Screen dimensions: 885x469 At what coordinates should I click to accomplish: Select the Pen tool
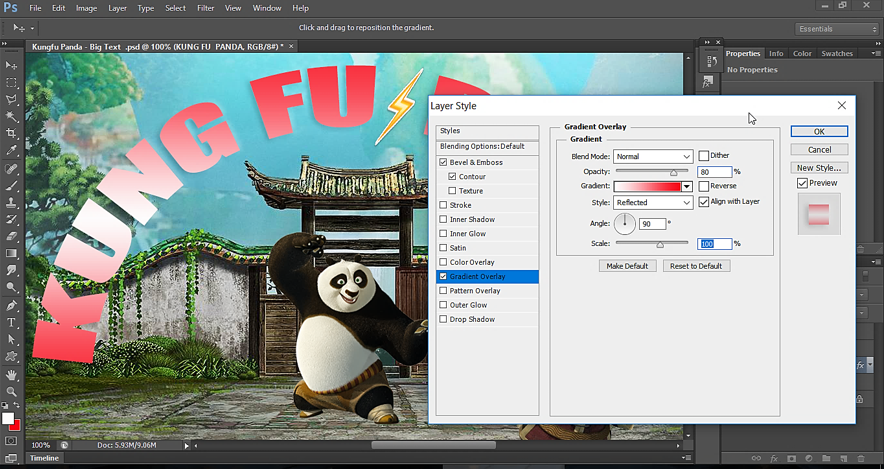click(x=11, y=306)
